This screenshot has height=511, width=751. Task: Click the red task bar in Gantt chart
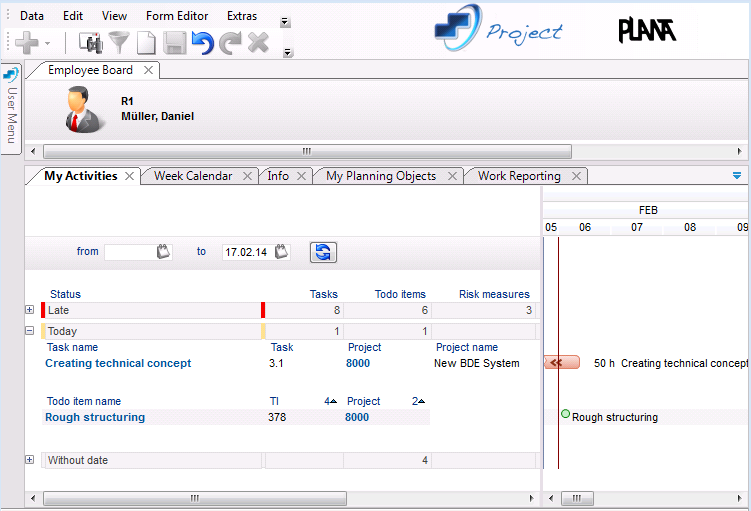[562, 363]
